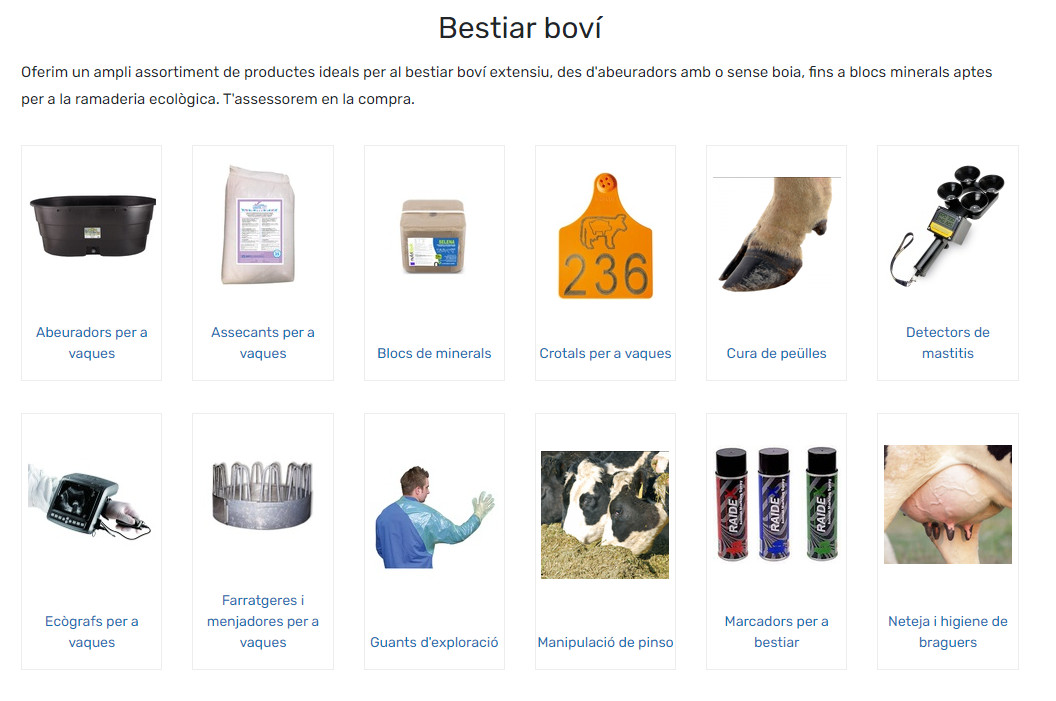
Task: Open the man wearing exploration glove image
Action: coord(434,516)
